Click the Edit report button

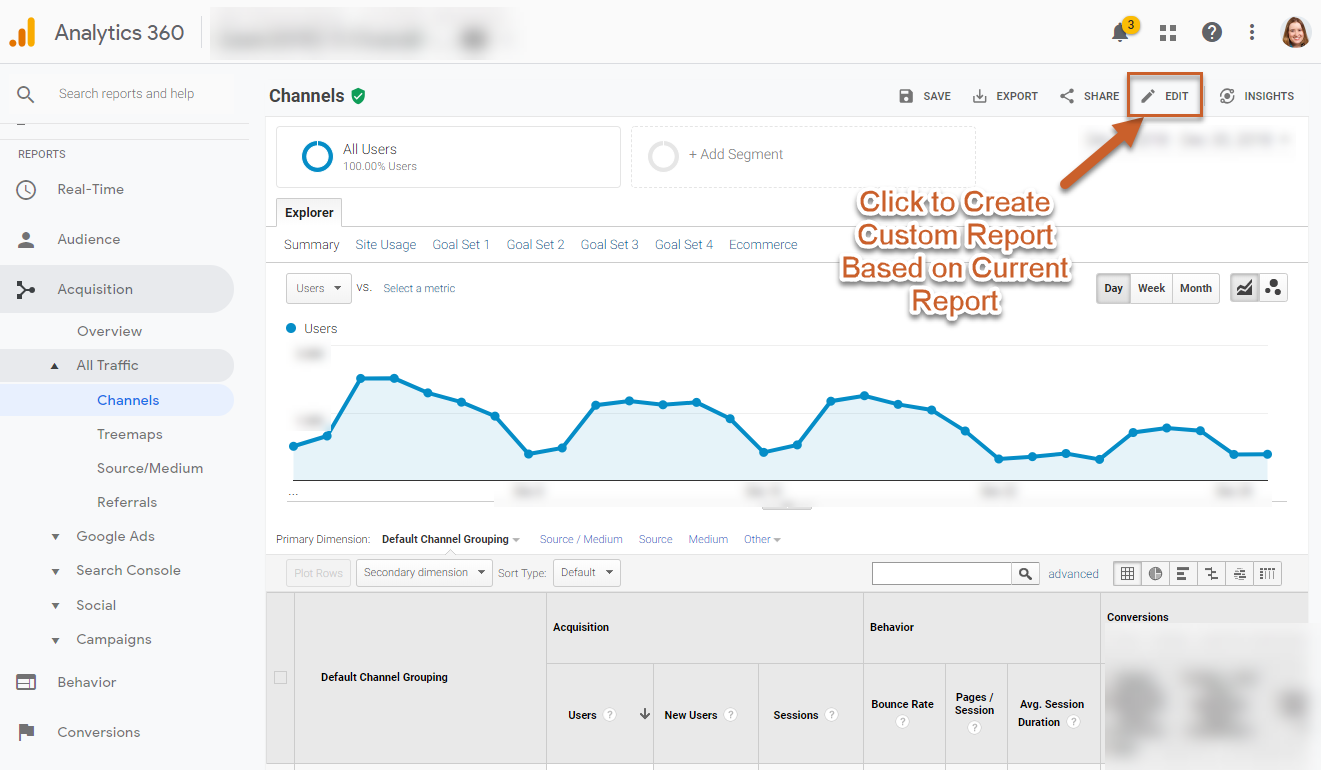pos(1165,96)
